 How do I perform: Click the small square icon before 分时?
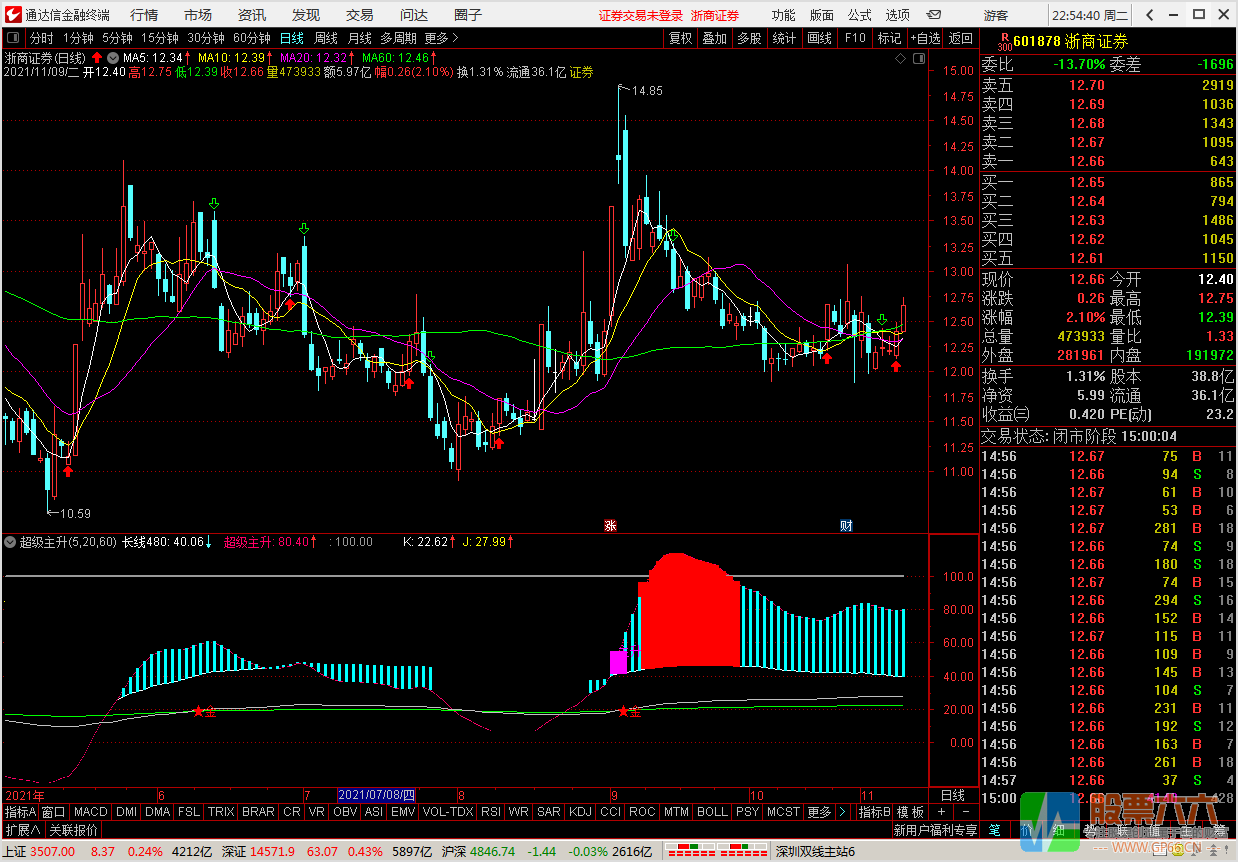13,38
